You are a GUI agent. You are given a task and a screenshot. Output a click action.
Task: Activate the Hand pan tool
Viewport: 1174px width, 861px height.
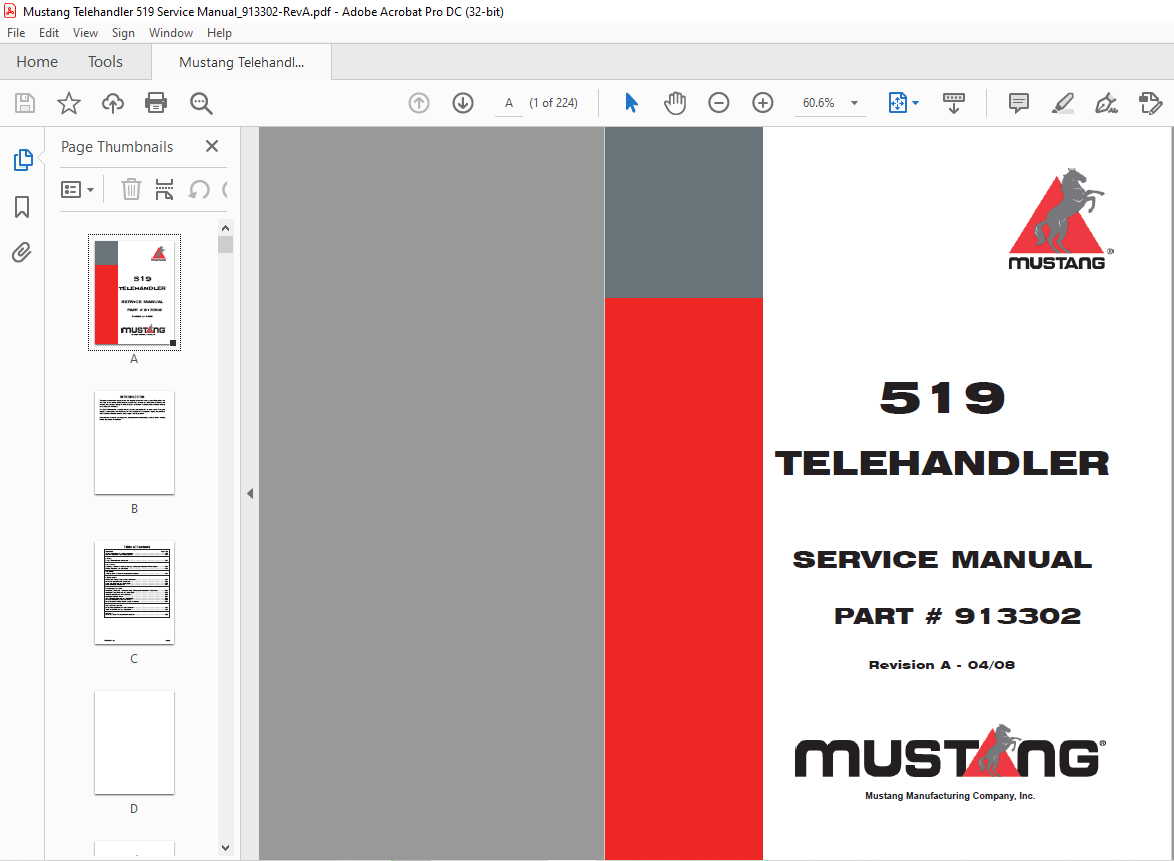[675, 103]
